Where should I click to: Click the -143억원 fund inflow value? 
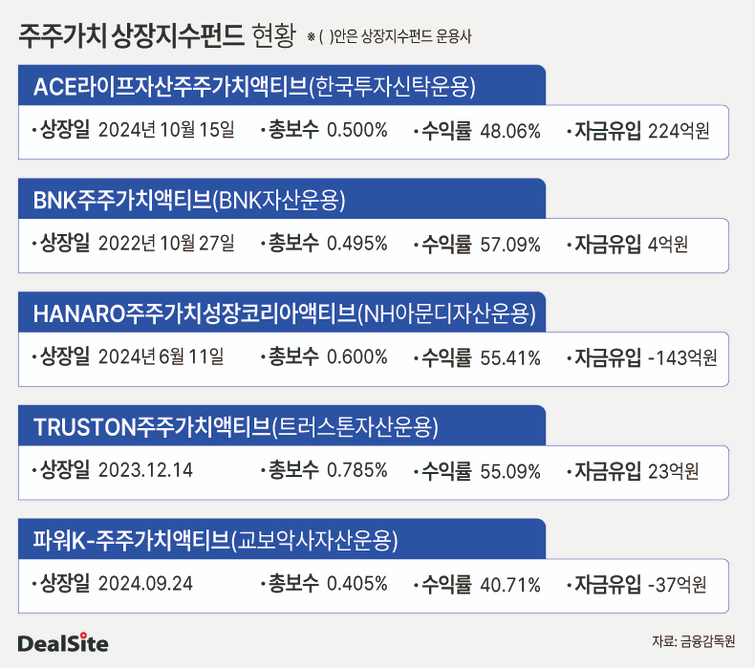tap(682, 357)
